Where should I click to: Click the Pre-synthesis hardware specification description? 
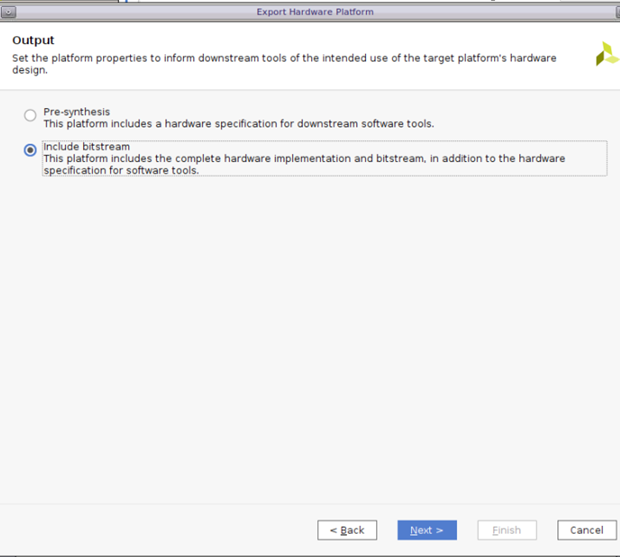click(x=238, y=124)
